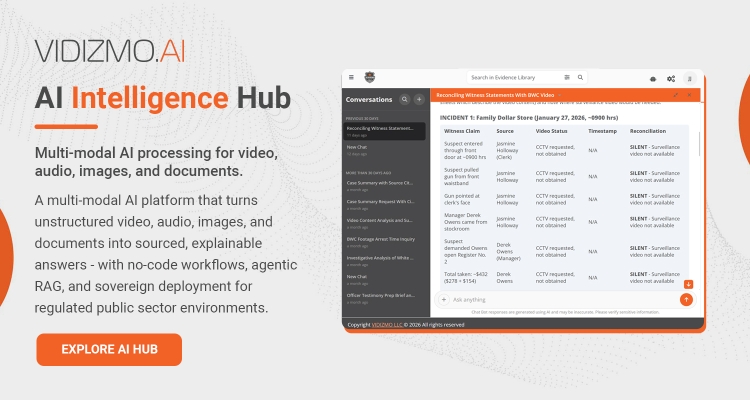Open the Video Content Analysis conversation
The width and height of the screenshot is (750, 400).
pyautogui.click(x=384, y=223)
